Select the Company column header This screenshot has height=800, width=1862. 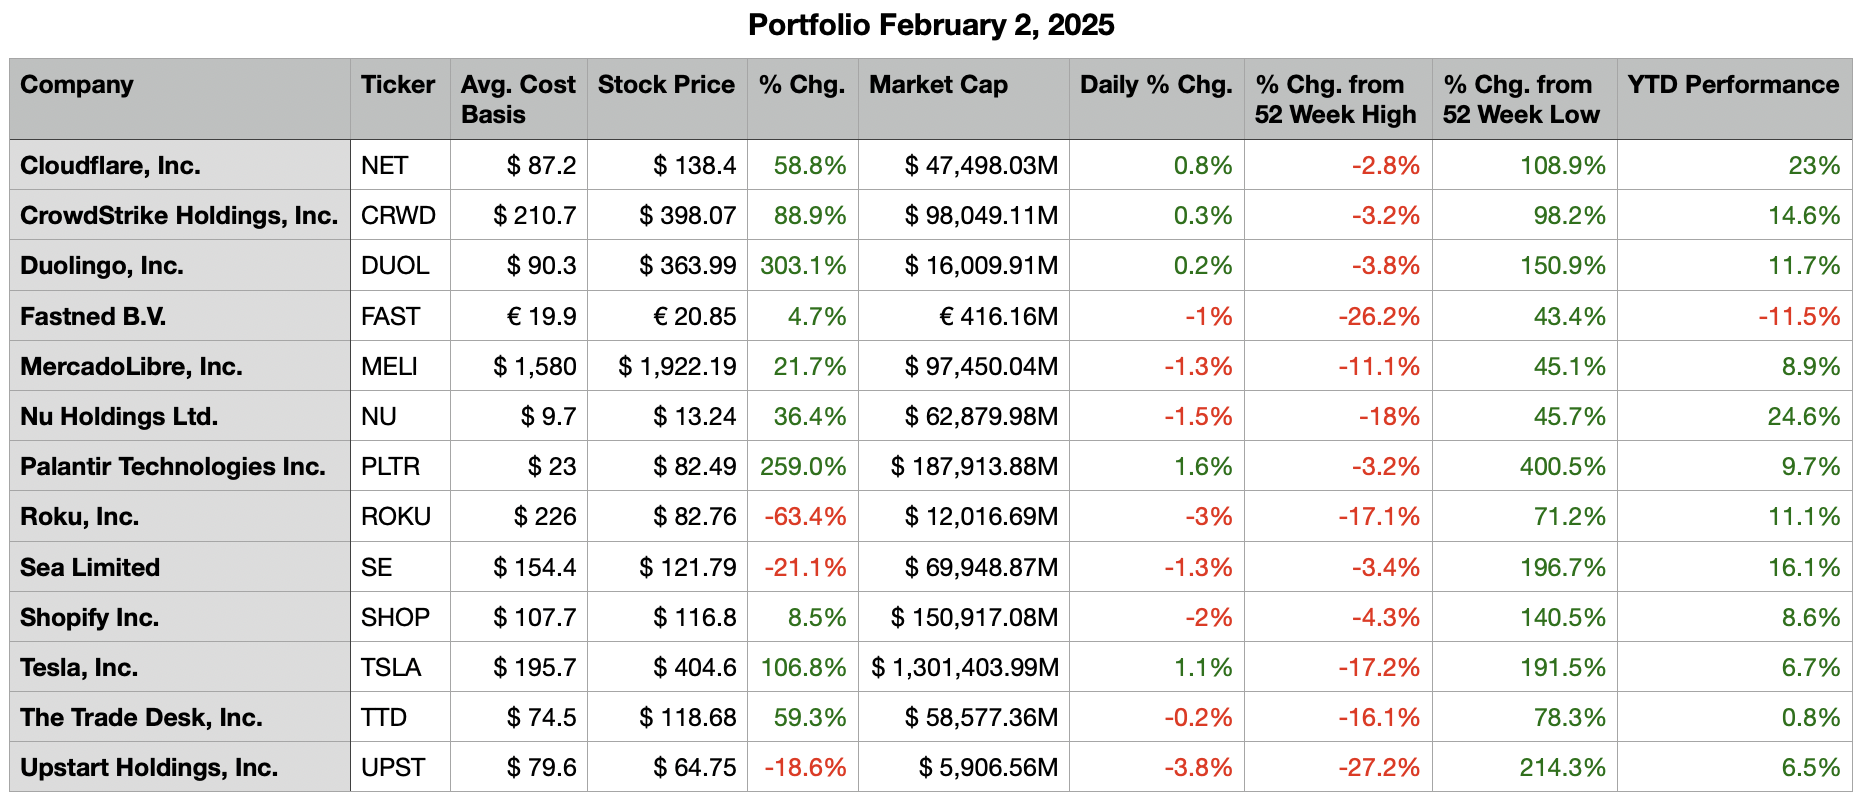(77, 85)
